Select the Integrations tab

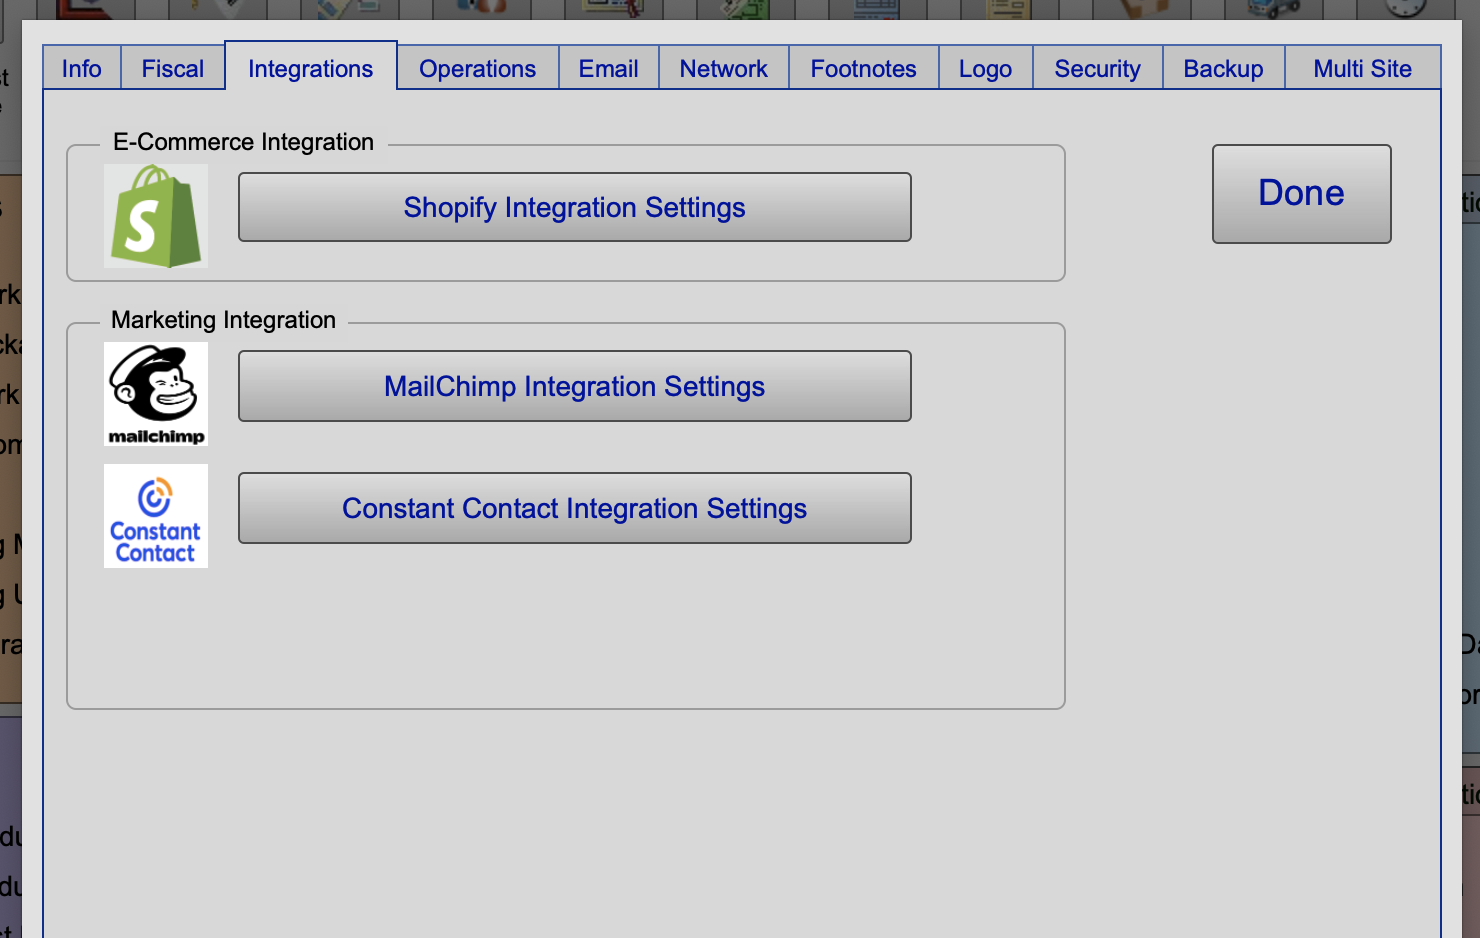pyautogui.click(x=311, y=69)
